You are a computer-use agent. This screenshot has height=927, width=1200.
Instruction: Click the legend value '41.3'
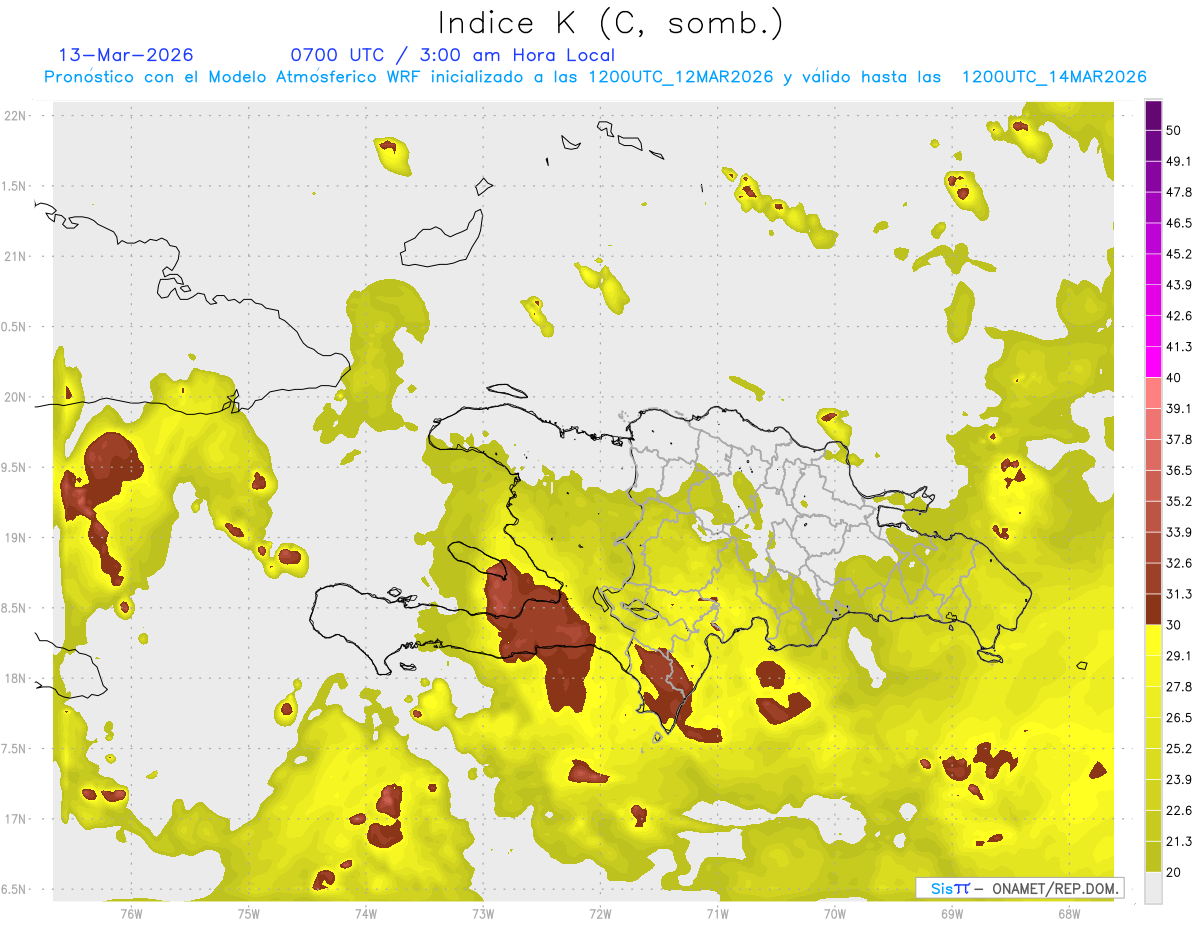click(x=1179, y=347)
